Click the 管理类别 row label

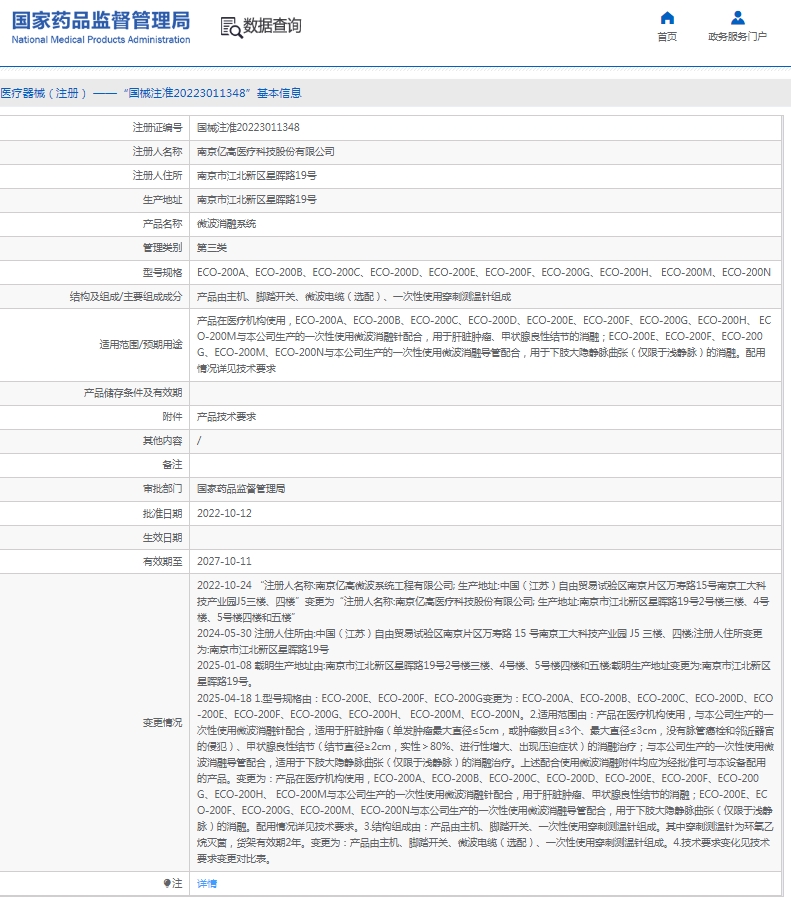(162, 248)
